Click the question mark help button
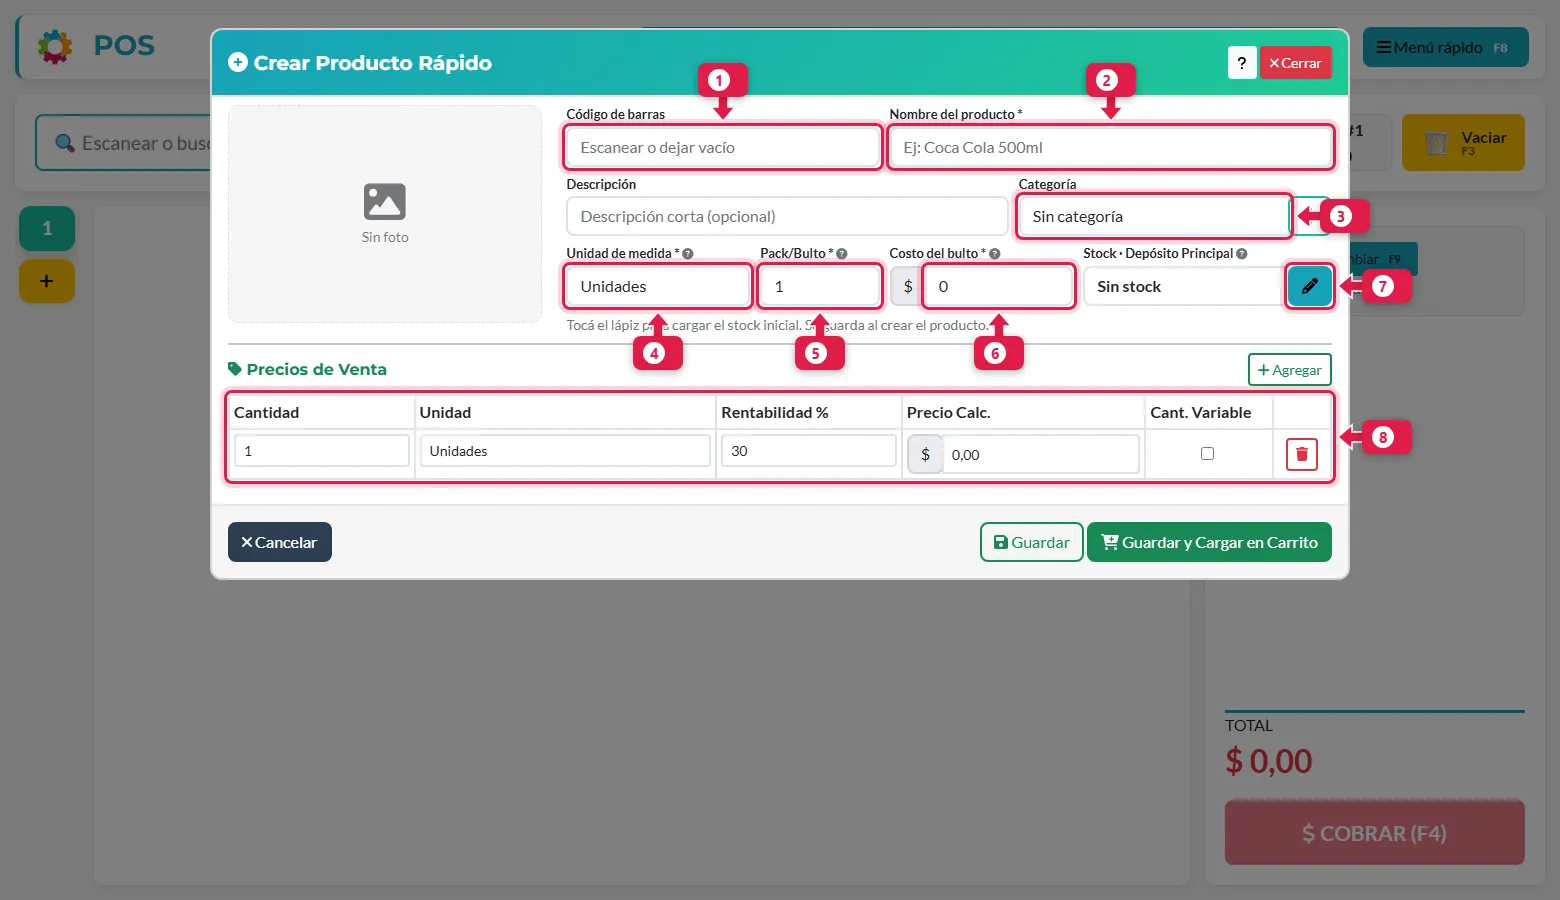1560x900 pixels. (1241, 63)
